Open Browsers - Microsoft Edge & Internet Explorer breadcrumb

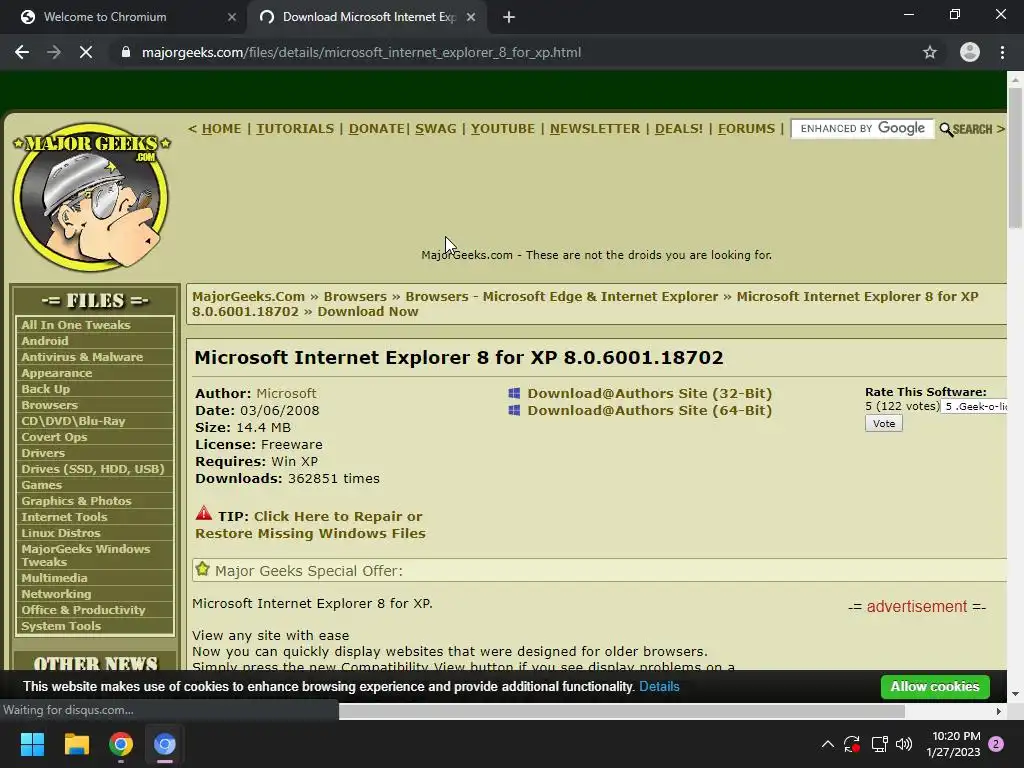pyautogui.click(x=562, y=296)
